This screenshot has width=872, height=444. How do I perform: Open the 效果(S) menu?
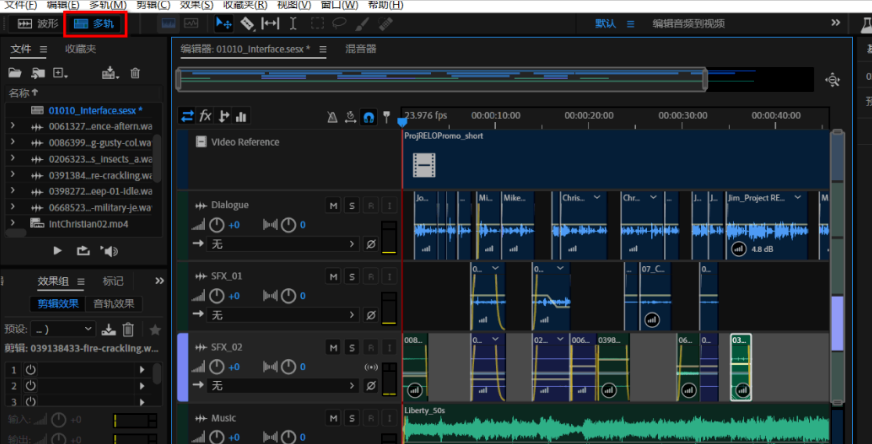[197, 5]
